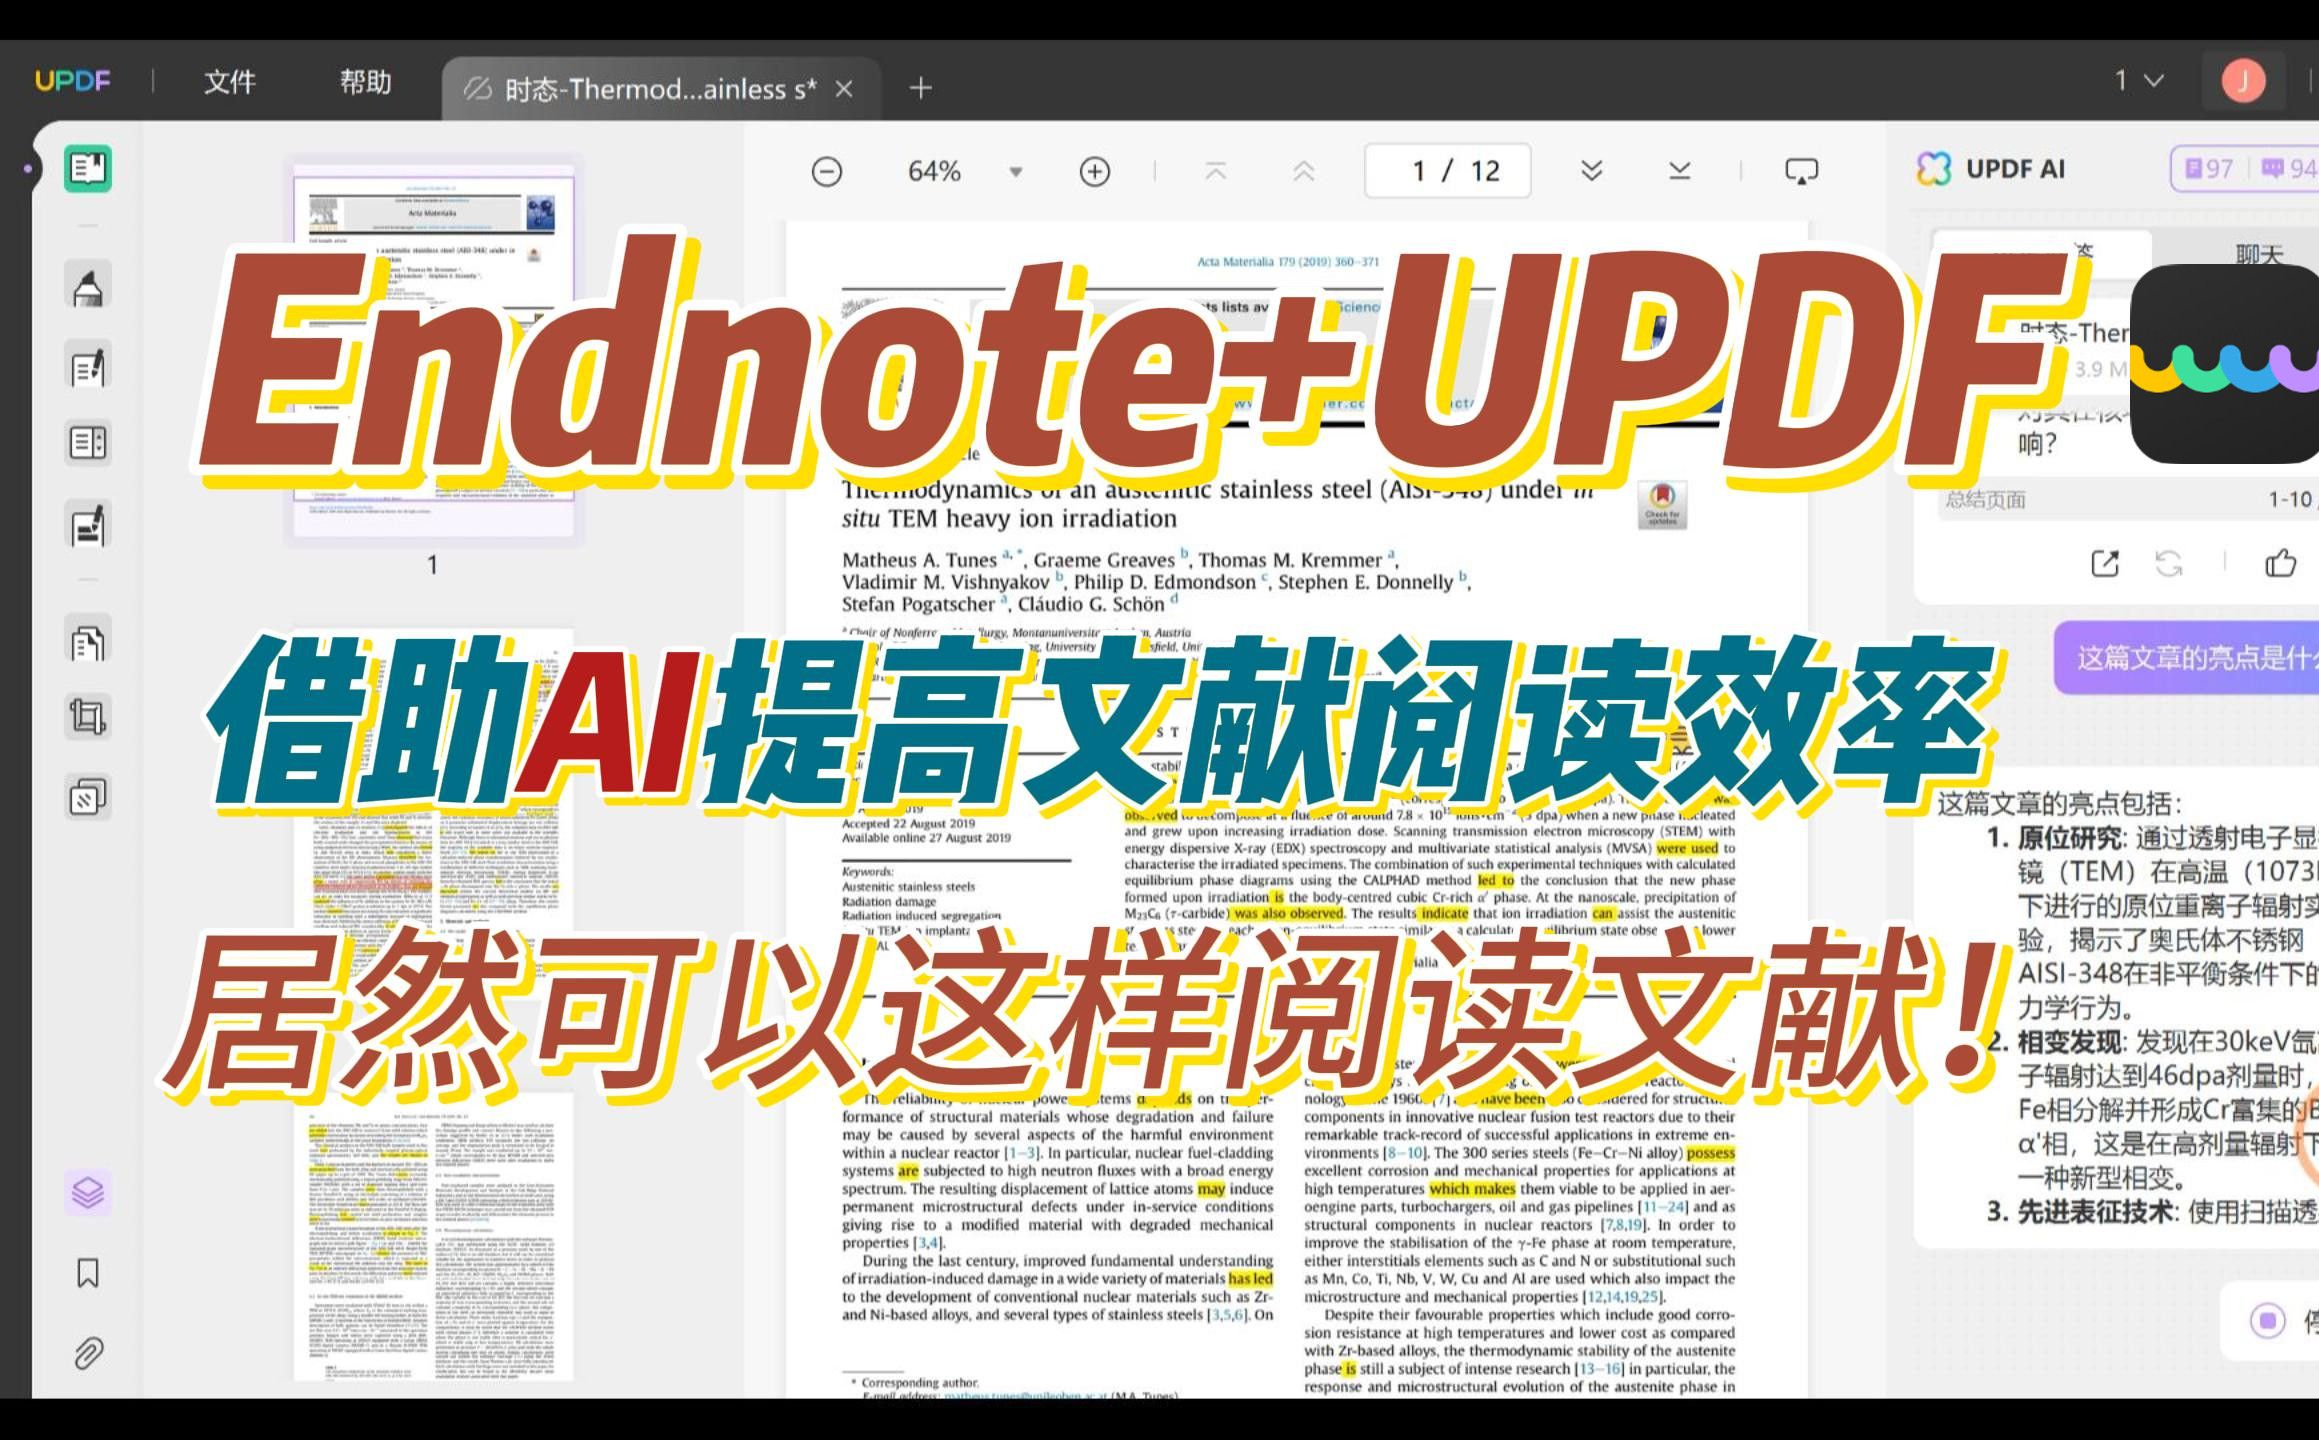Regenerate the AI summary response
The width and height of the screenshot is (2319, 1440).
[x=2169, y=563]
